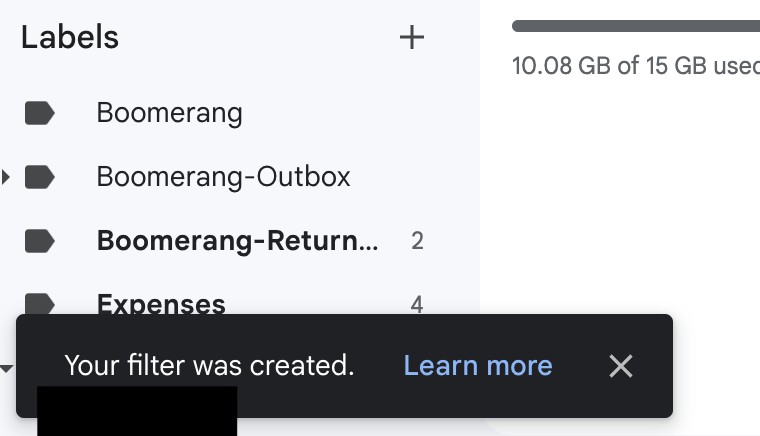Click the unread count 2 beside Boomerang-Return
The image size is (760, 436).
(x=417, y=241)
